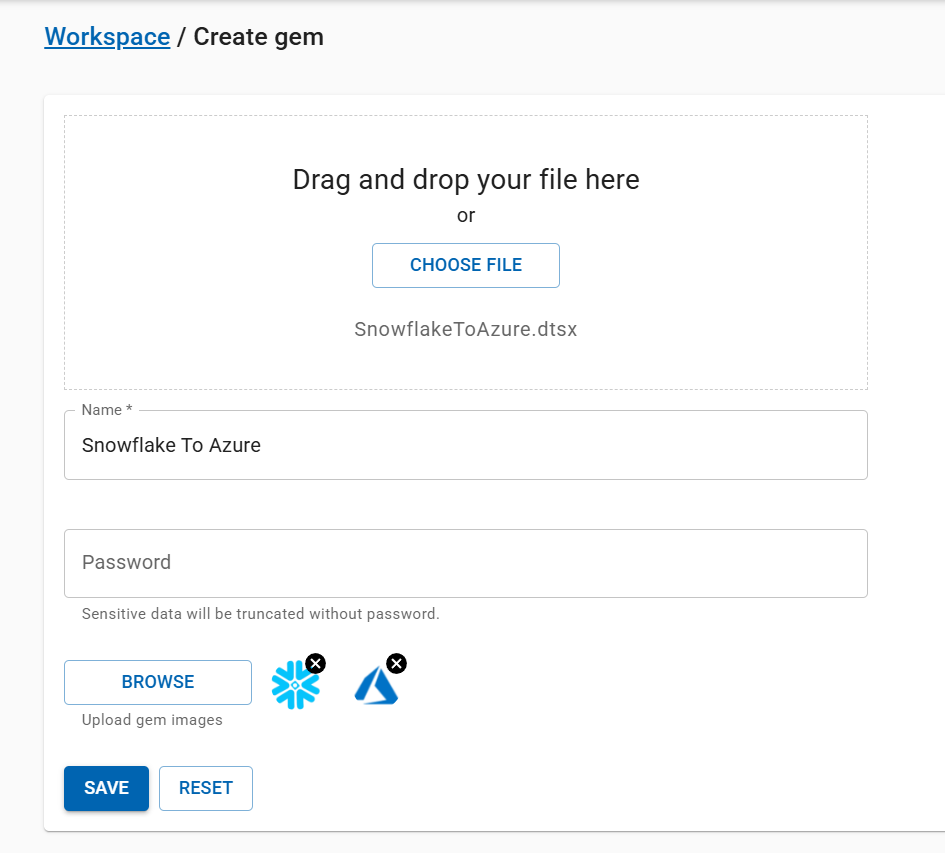Click the sensitive data password hint text

260,614
